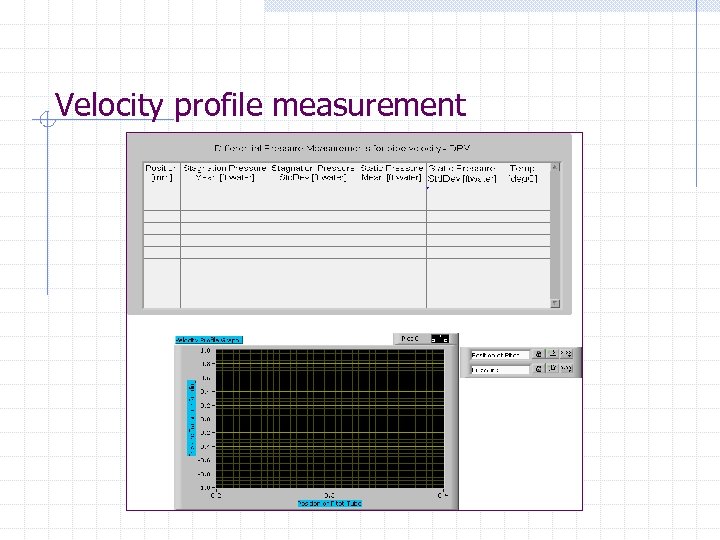The height and width of the screenshot is (540, 720).
Task: Click the X-scale autoscale lock icon in top legend row
Action: pyautogui.click(x=539, y=354)
